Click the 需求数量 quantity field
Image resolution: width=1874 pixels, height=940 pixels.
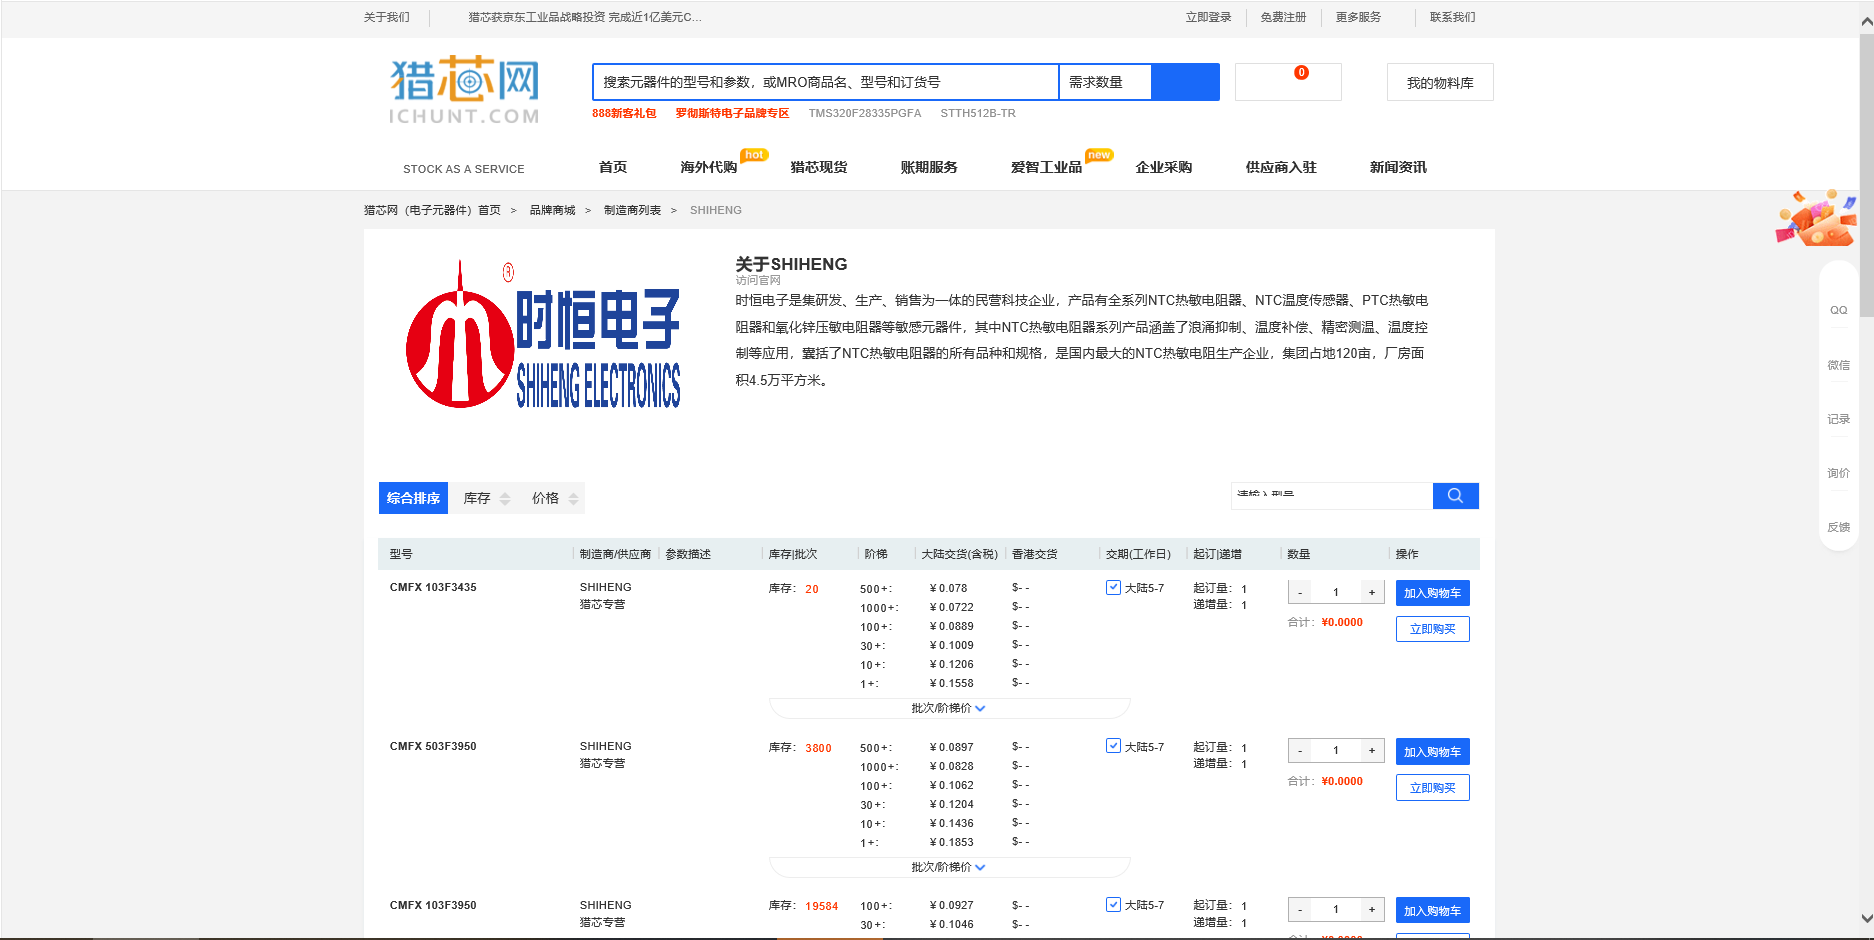pyautogui.click(x=1105, y=82)
